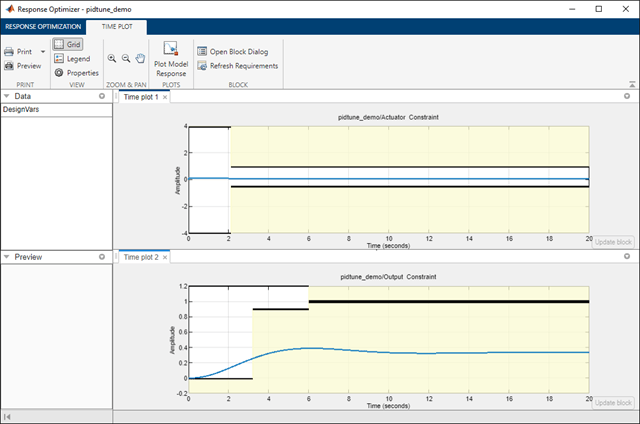Click the Zoom In magnifier tool
This screenshot has width=640, height=424.
tap(111, 59)
